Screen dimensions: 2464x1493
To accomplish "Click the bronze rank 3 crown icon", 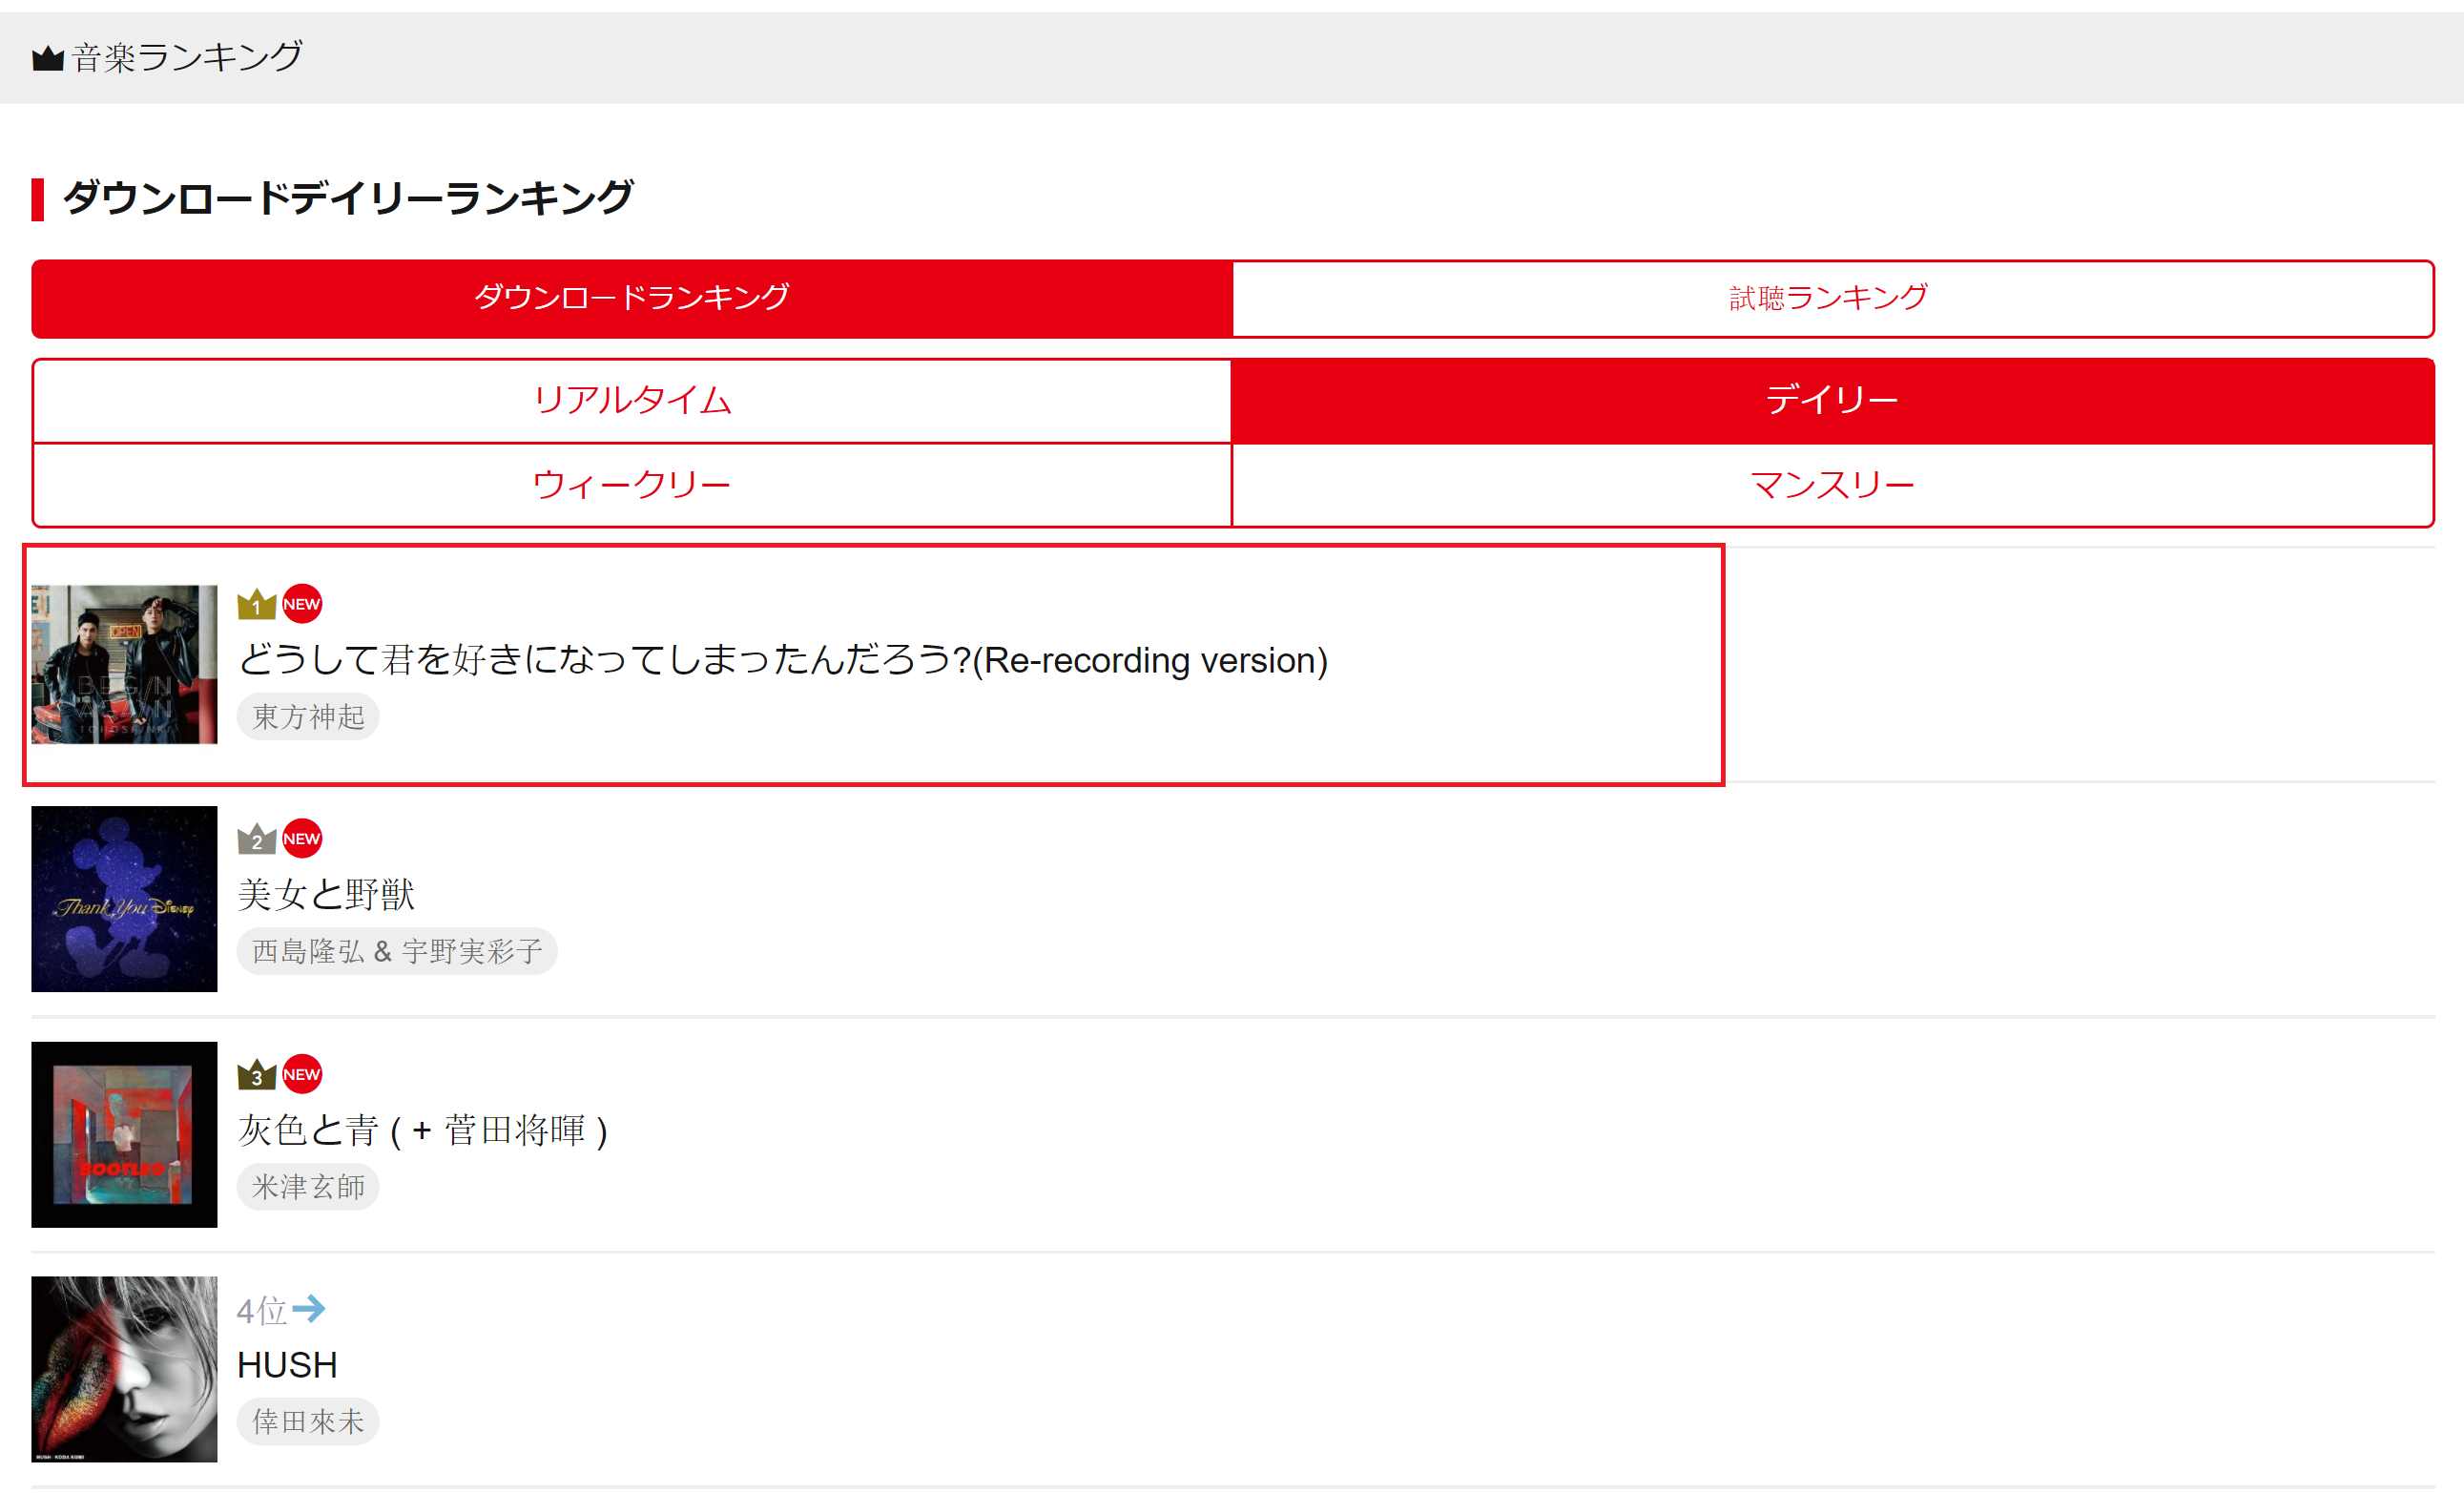I will point(256,1074).
